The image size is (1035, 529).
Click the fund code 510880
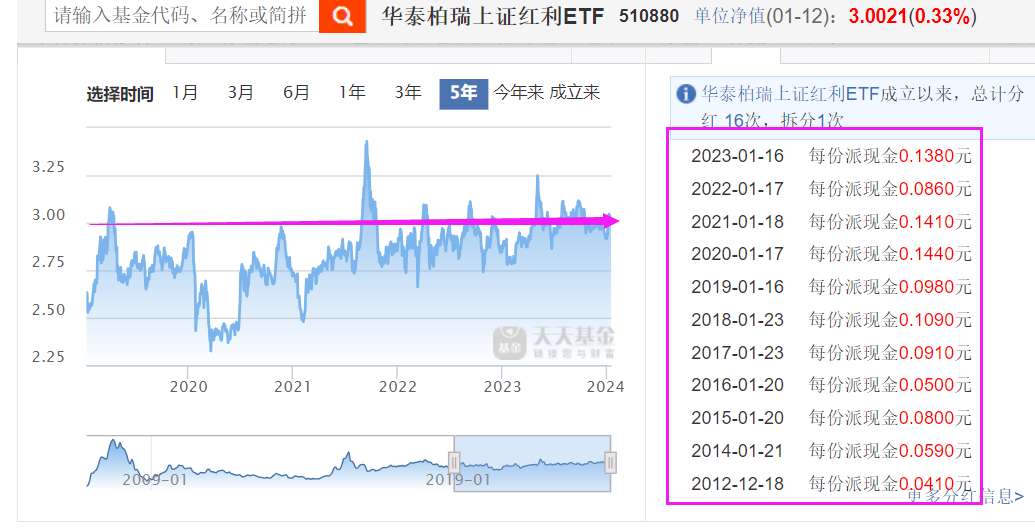(x=649, y=16)
